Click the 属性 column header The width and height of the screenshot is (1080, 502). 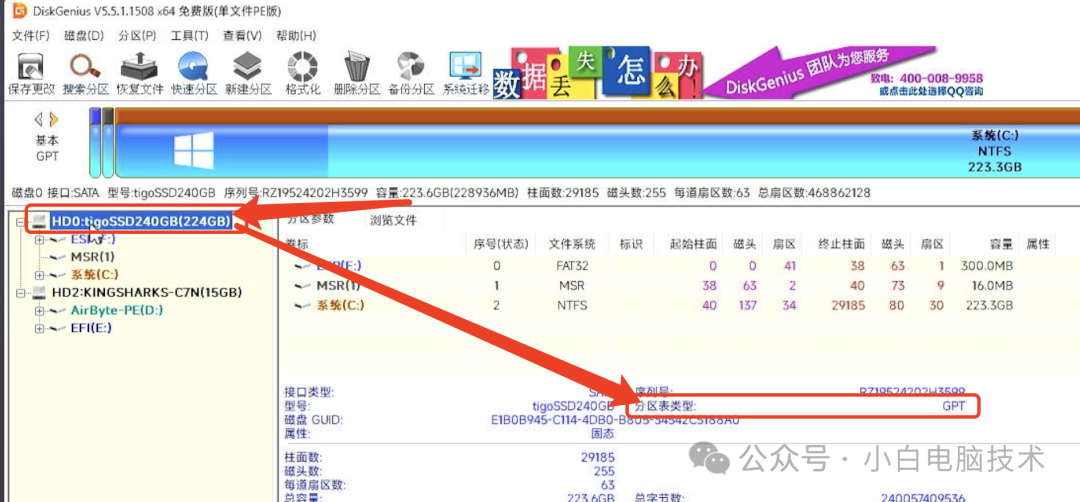1037,244
